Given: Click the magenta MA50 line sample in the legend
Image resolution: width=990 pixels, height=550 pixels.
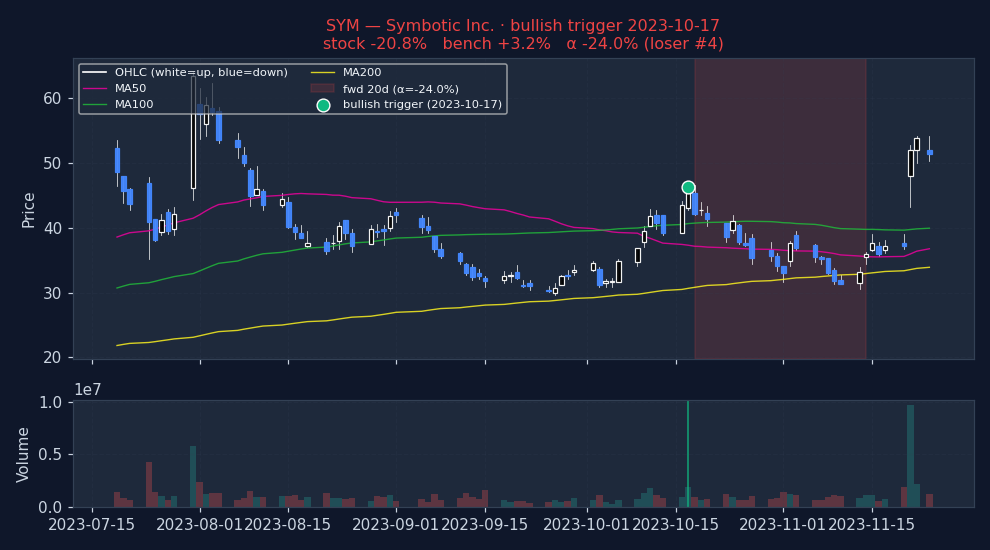Looking at the screenshot, I should (95, 89).
